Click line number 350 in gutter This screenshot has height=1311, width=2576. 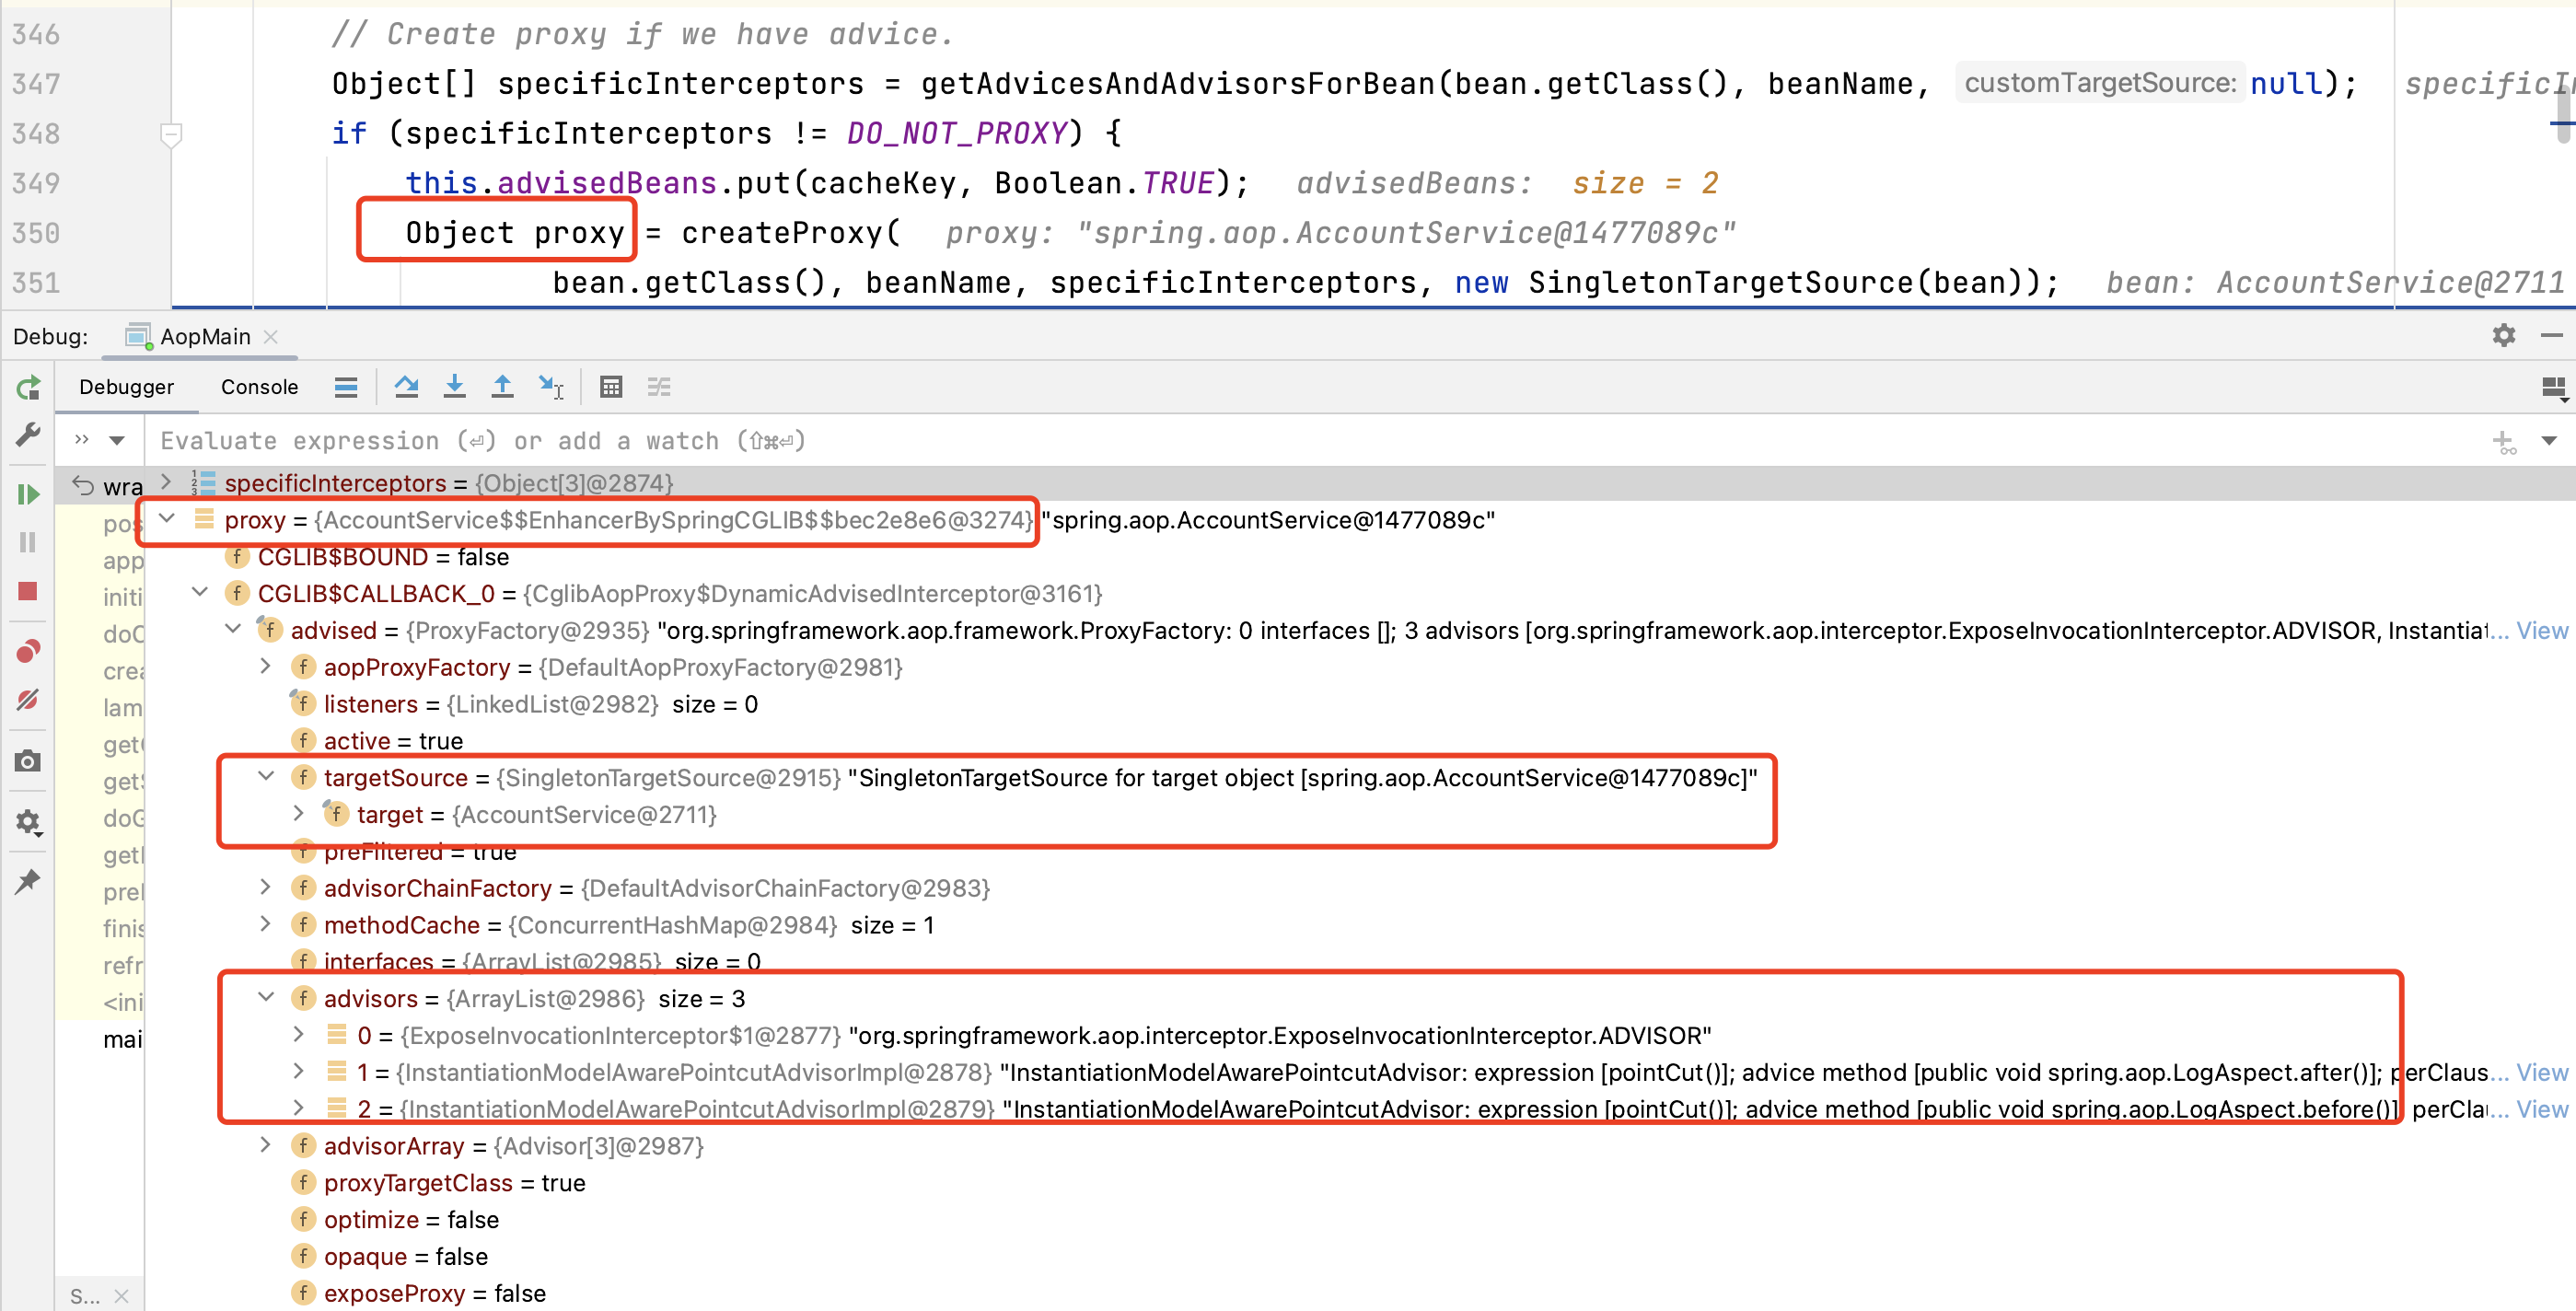pyautogui.click(x=36, y=233)
